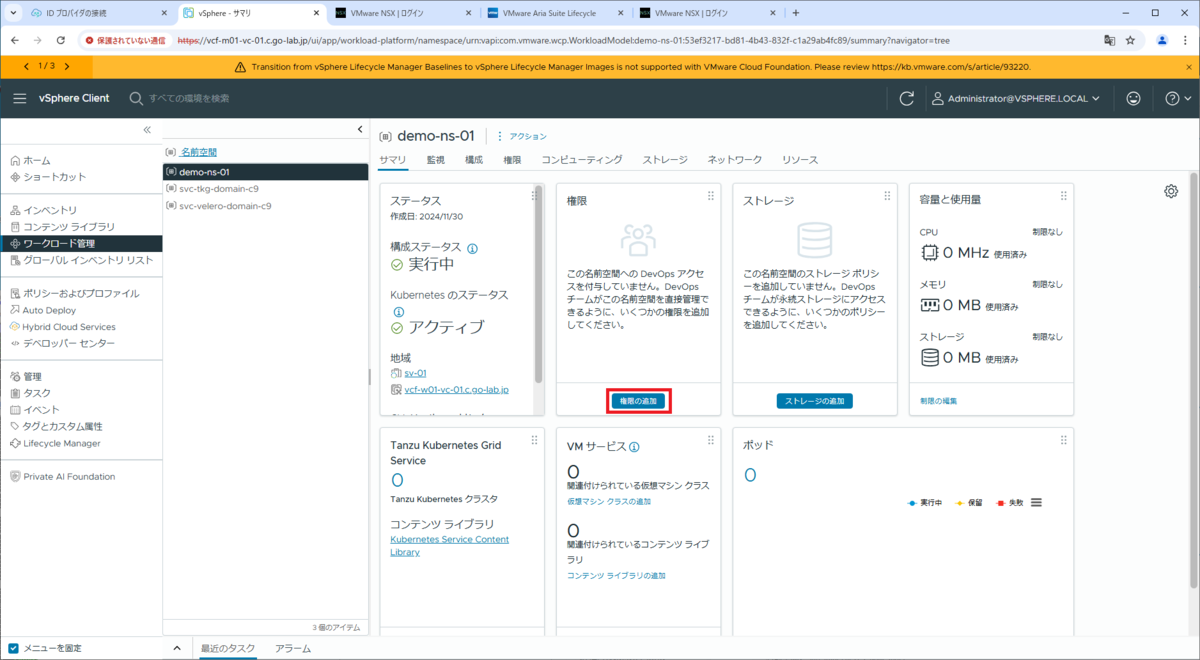Select demo-ns-01 in the namespace tree
This screenshot has width=1200, height=660.
[265, 172]
